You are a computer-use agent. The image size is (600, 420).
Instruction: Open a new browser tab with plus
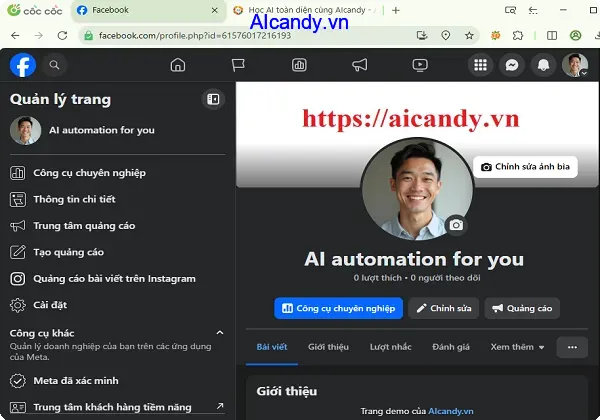coord(396,10)
